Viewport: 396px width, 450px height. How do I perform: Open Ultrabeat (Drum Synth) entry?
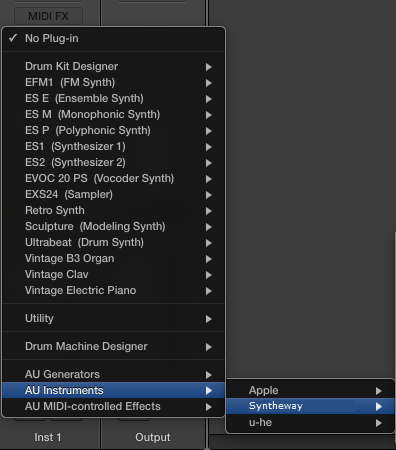[113, 242]
